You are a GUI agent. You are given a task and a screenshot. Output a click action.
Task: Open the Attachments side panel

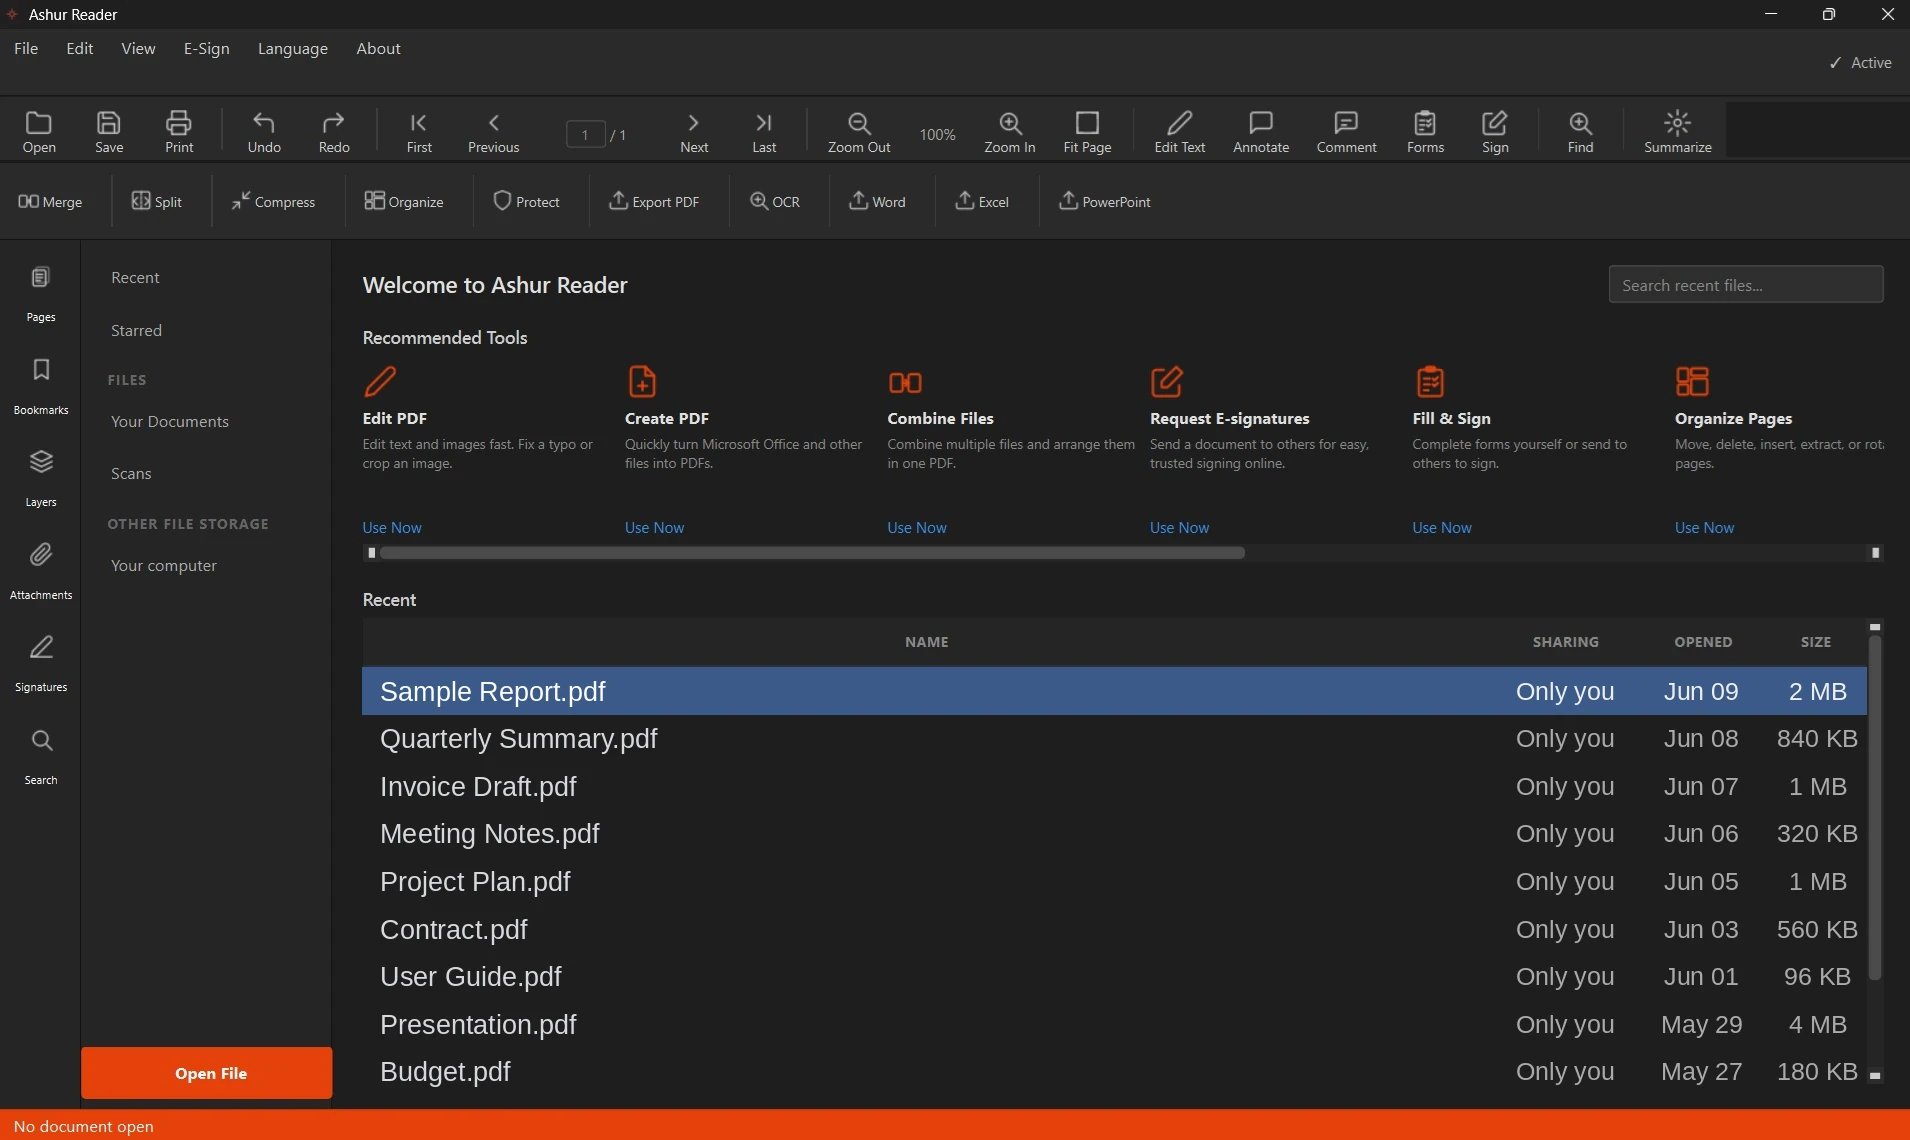point(41,572)
